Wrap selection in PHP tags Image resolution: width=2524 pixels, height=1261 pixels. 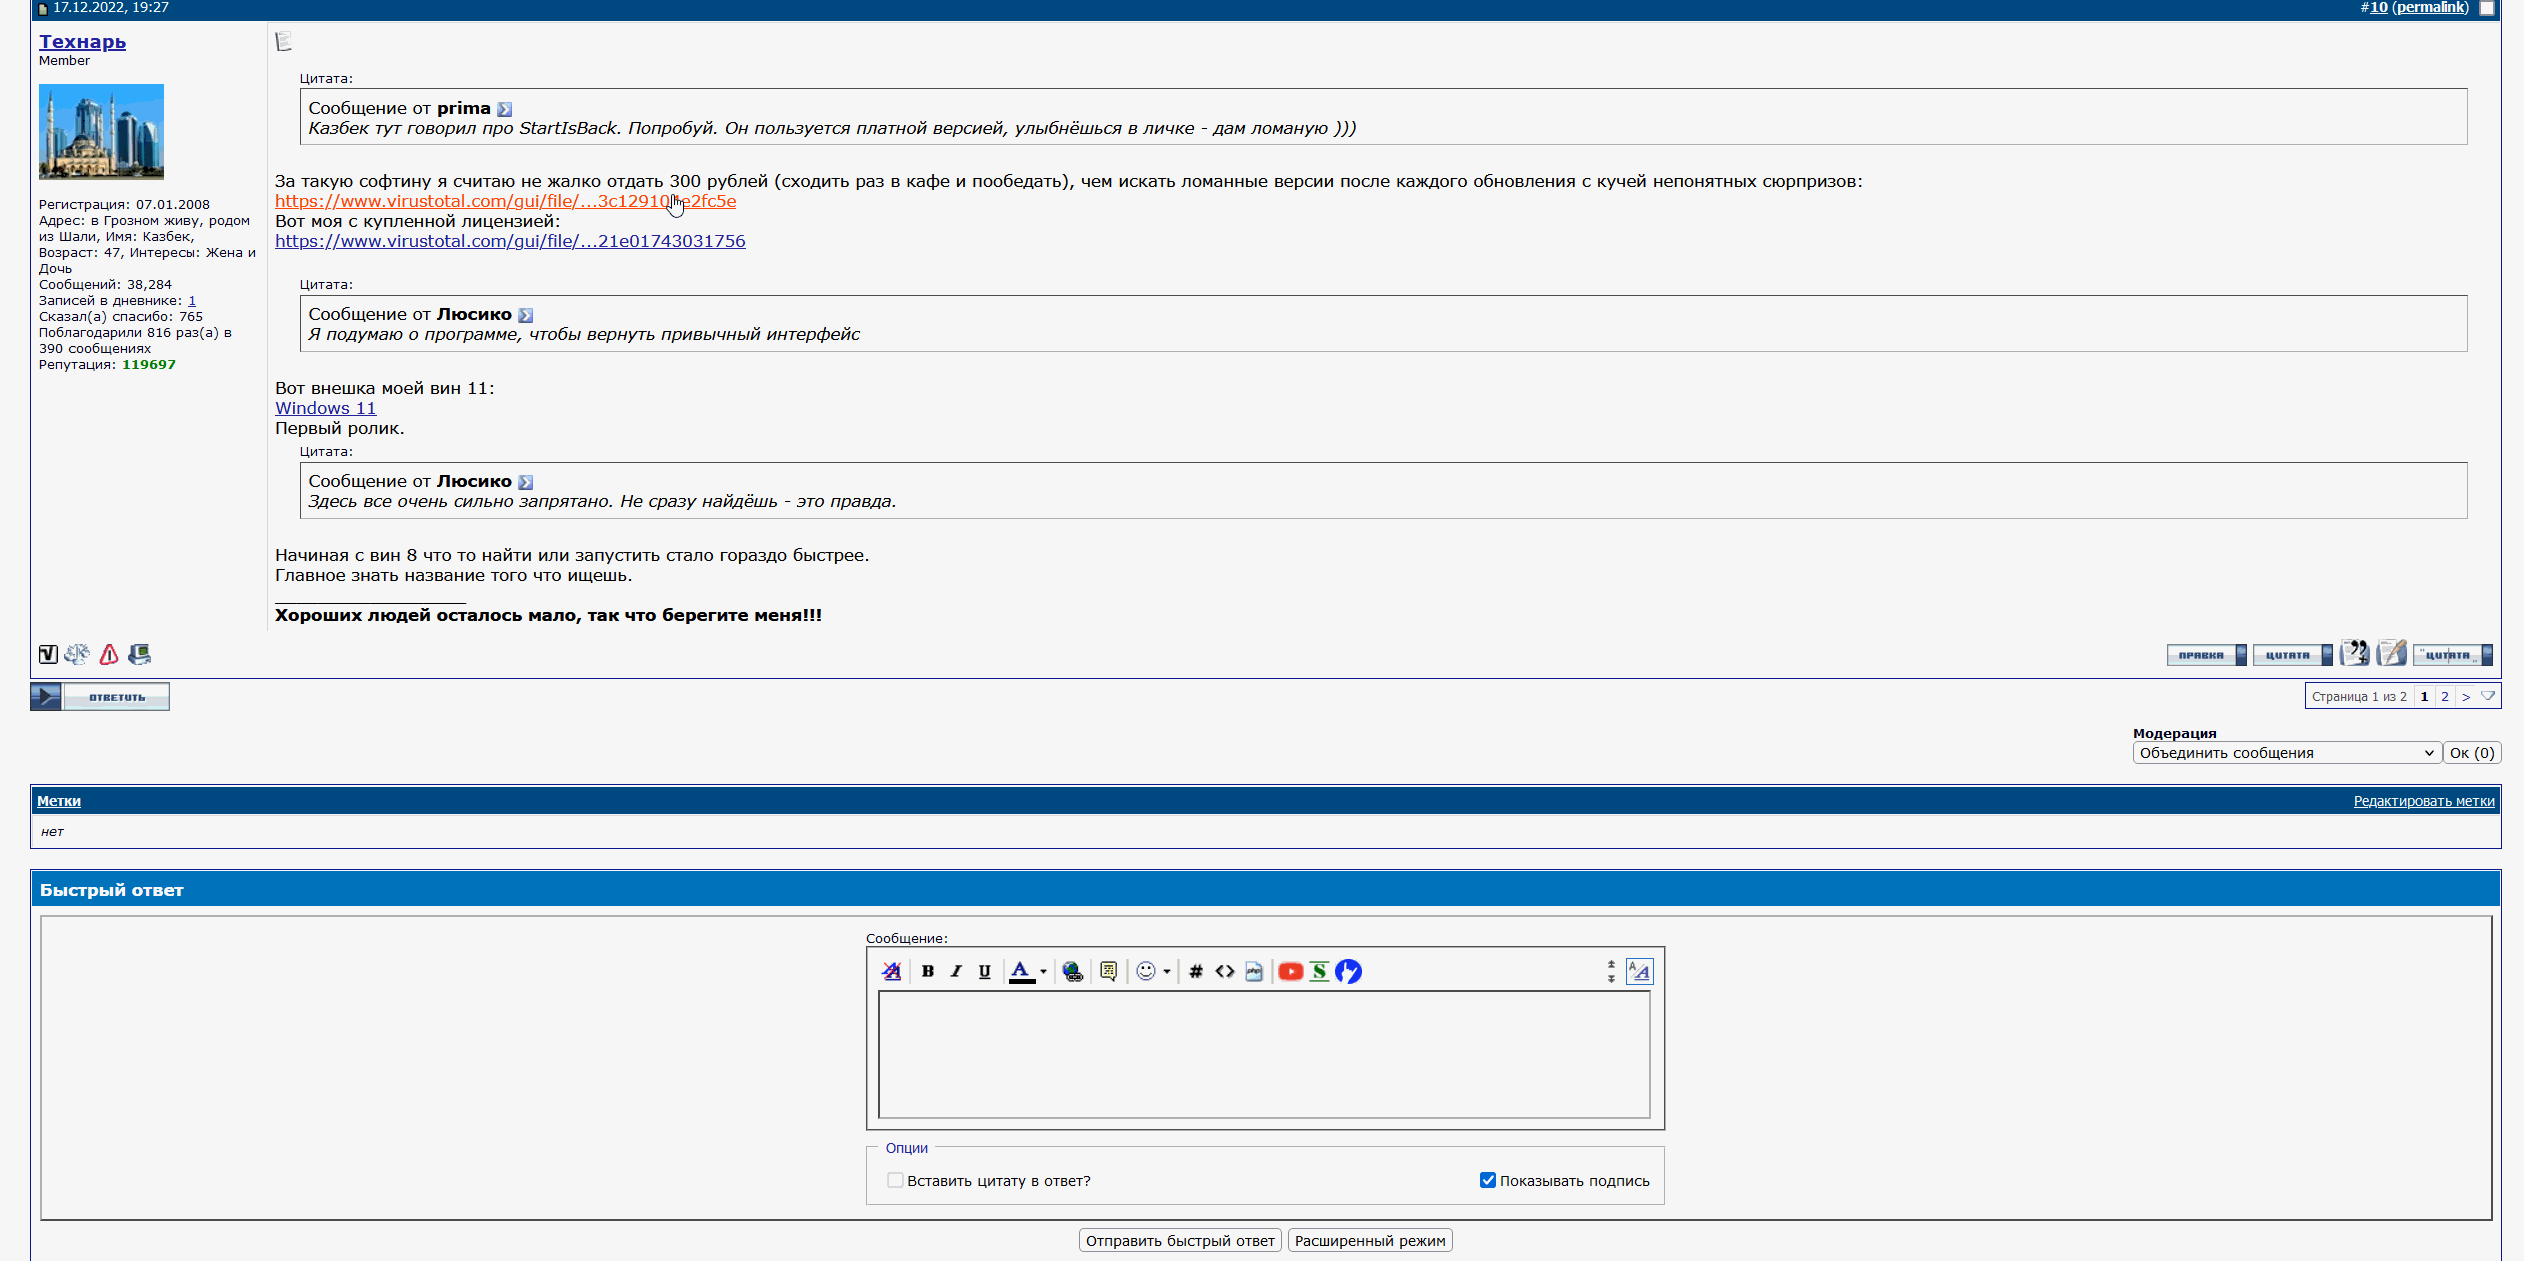point(1253,971)
